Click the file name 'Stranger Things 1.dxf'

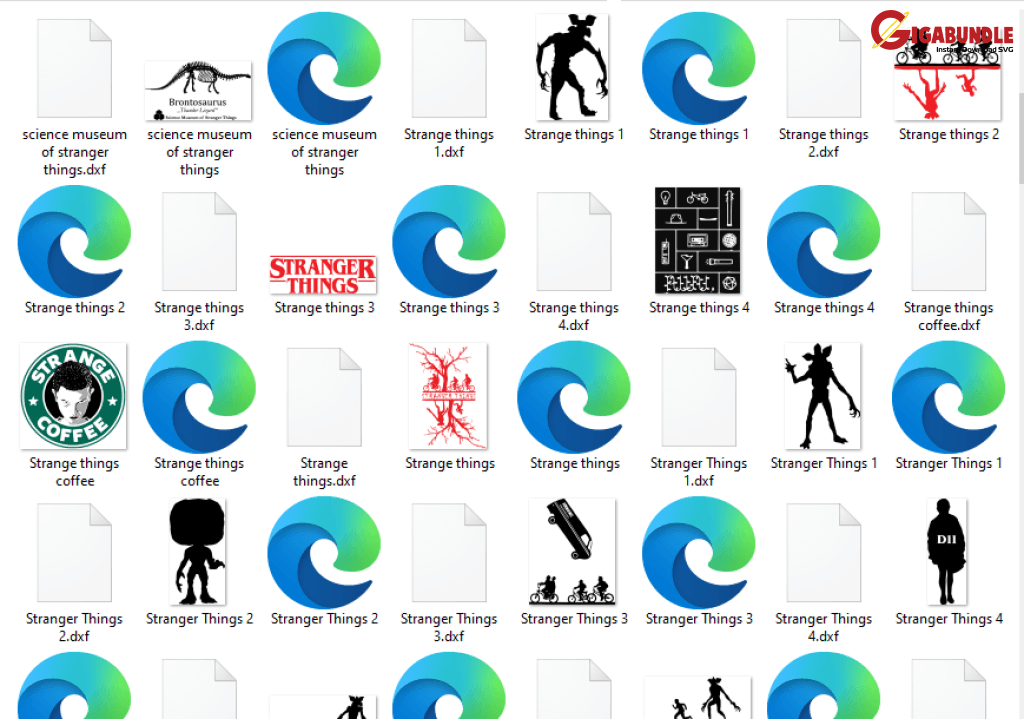point(699,471)
